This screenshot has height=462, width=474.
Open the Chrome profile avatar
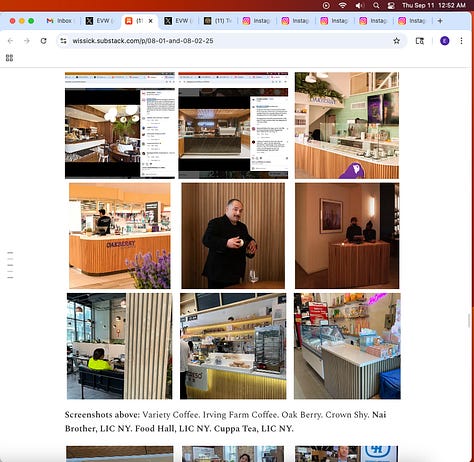pyautogui.click(x=445, y=41)
